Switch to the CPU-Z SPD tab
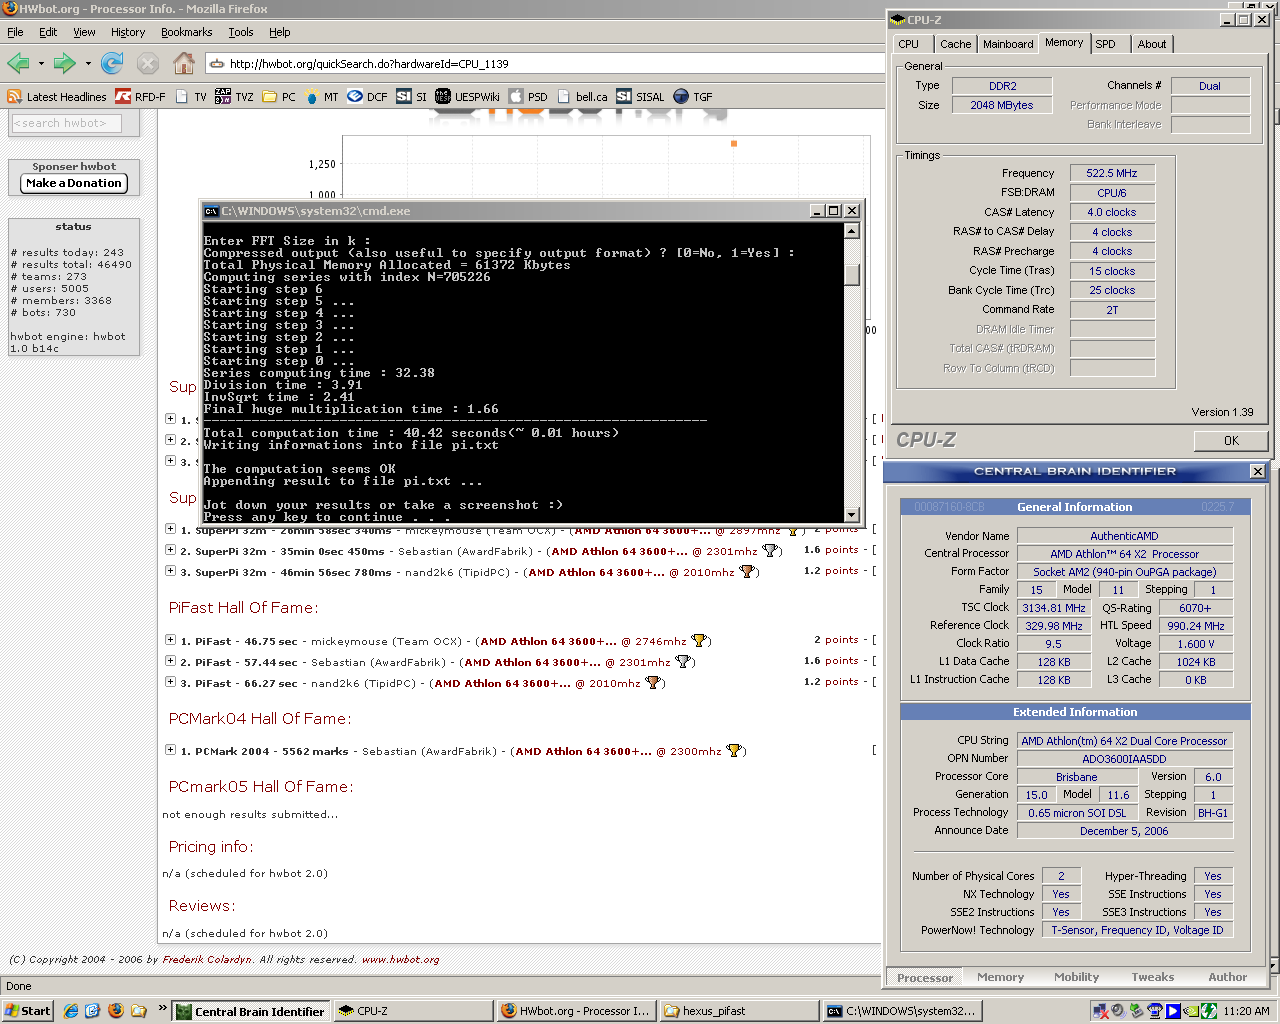Screen dimensions: 1280x1024 tap(1105, 44)
